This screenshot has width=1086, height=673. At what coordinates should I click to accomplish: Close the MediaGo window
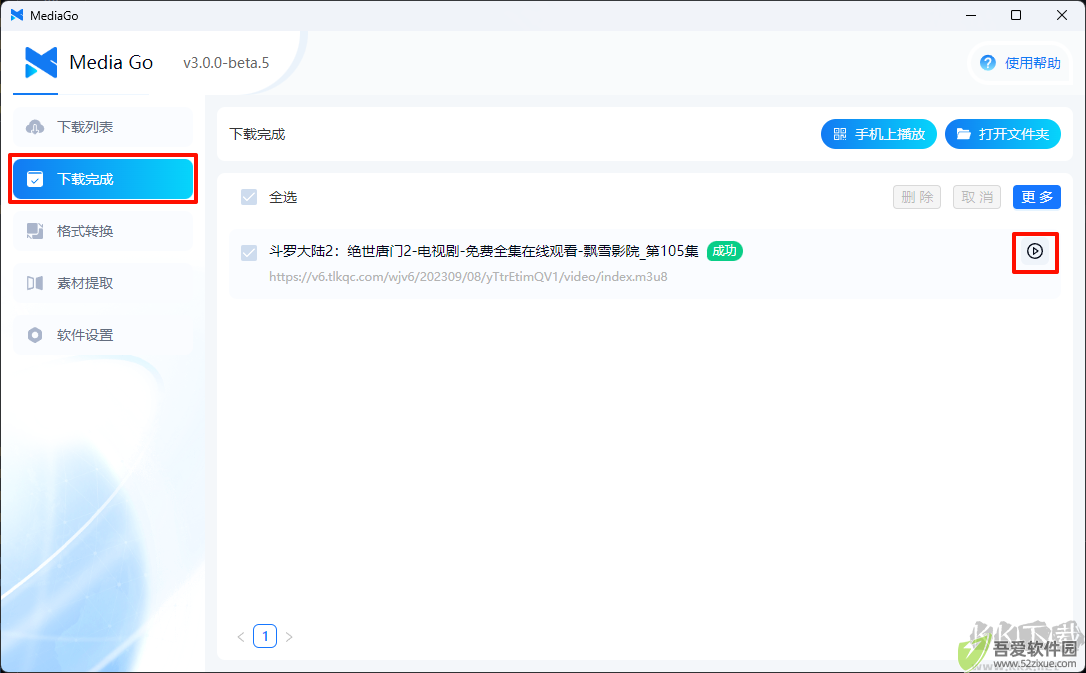pyautogui.click(x=1062, y=15)
